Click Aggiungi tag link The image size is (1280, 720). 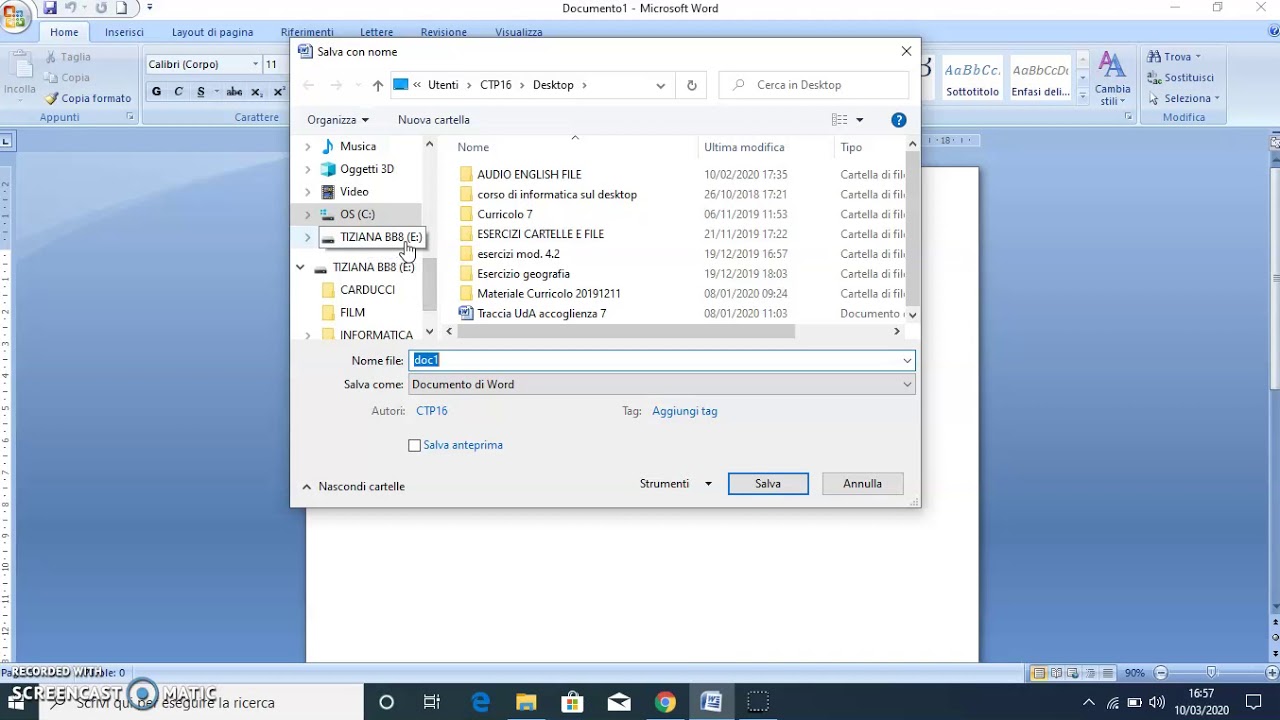click(x=685, y=411)
